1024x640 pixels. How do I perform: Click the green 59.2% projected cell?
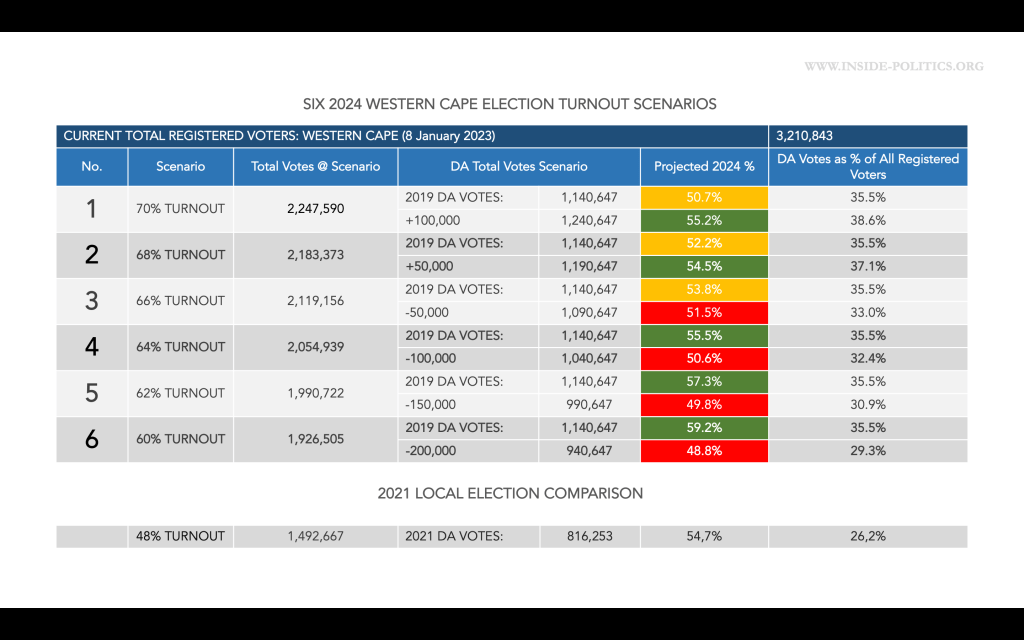(704, 428)
